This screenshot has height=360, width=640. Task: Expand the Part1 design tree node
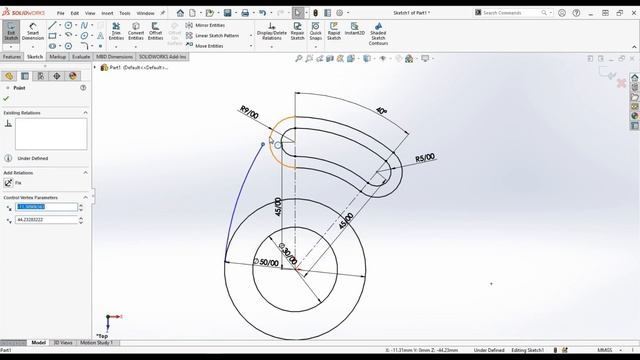click(95, 67)
